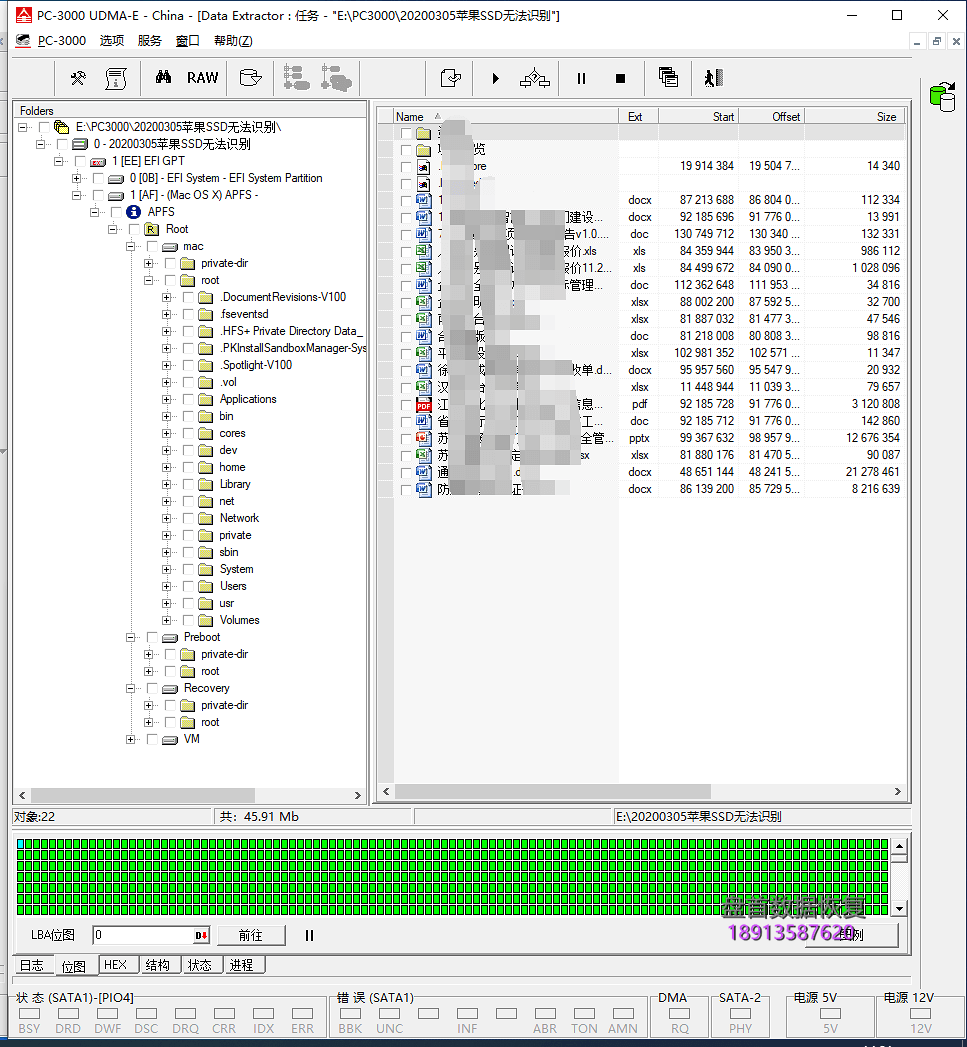Tick the checkbox for Users folder

(x=188, y=586)
